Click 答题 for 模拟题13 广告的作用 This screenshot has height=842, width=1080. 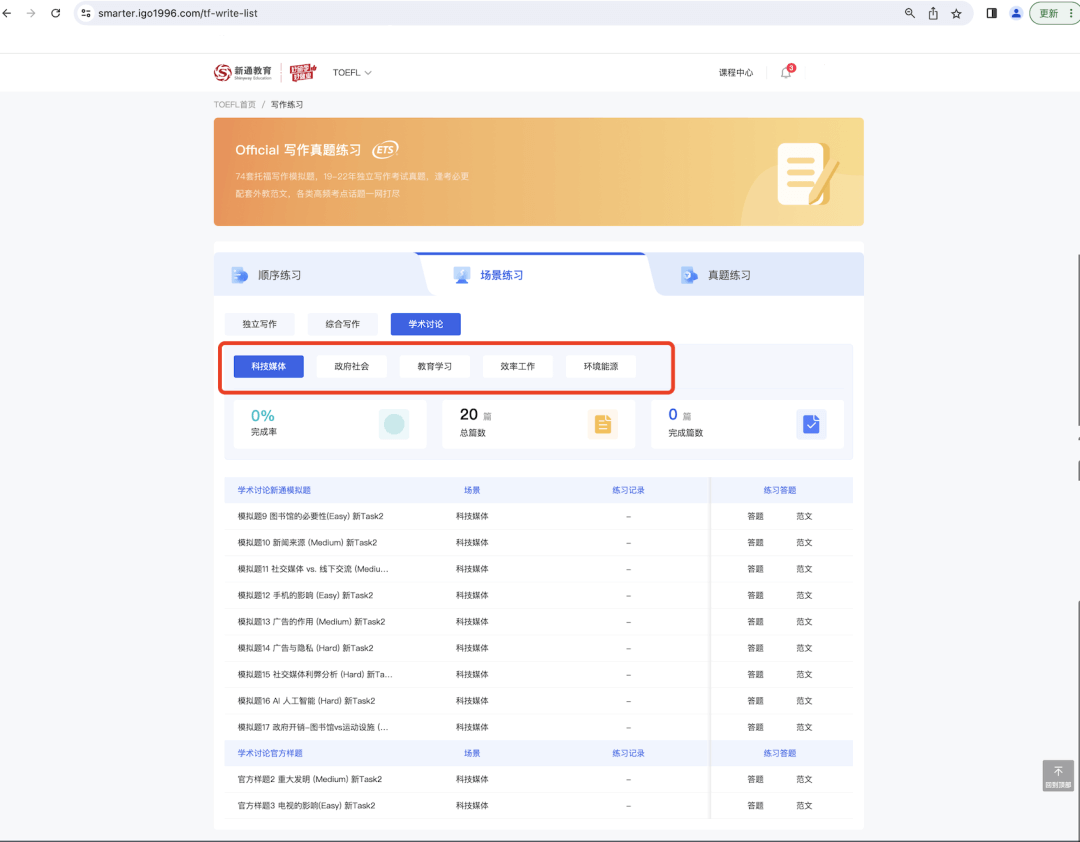756,622
